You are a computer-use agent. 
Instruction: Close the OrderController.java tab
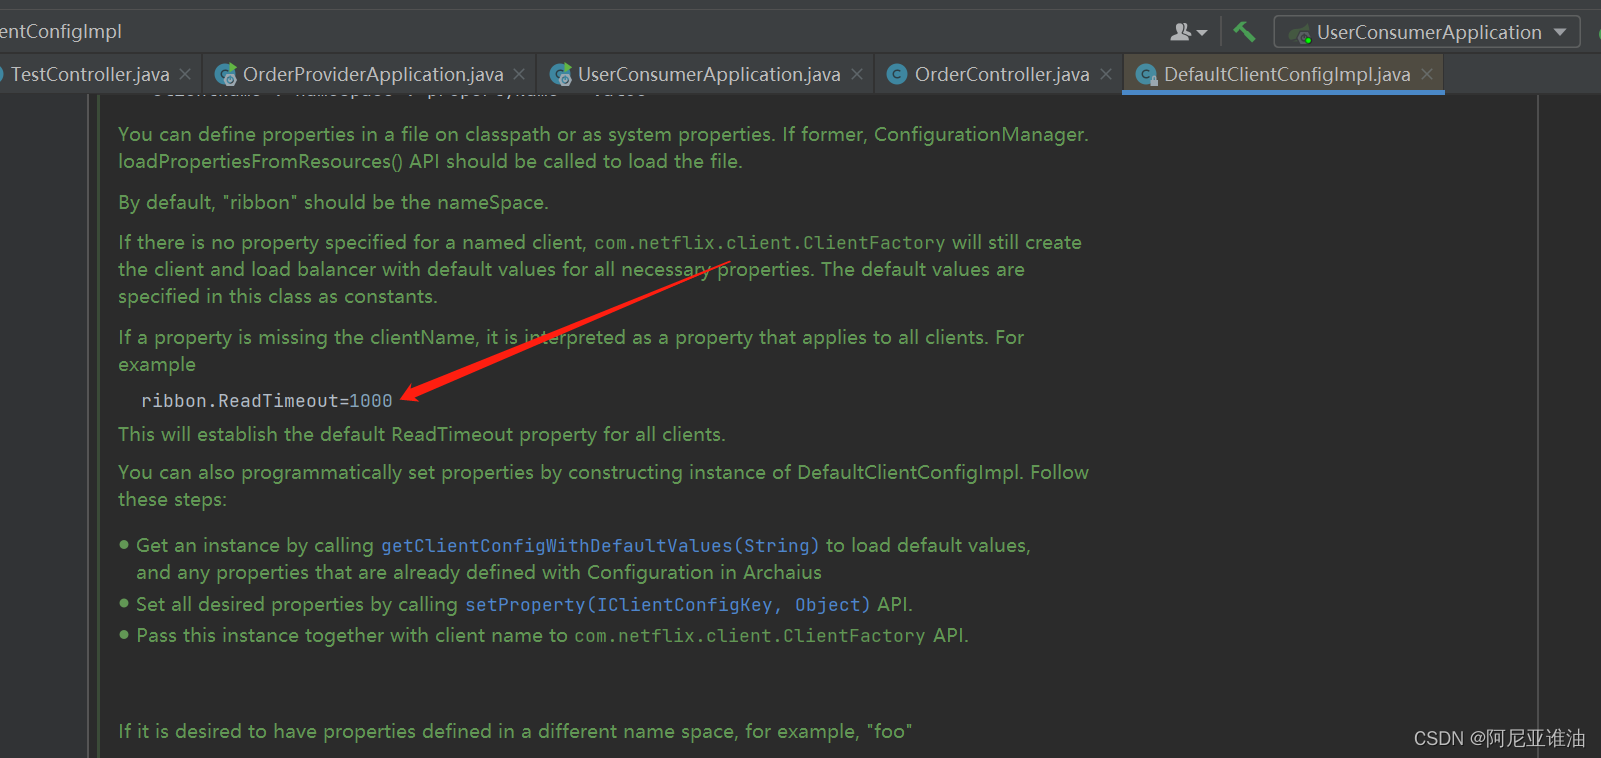[1106, 74]
